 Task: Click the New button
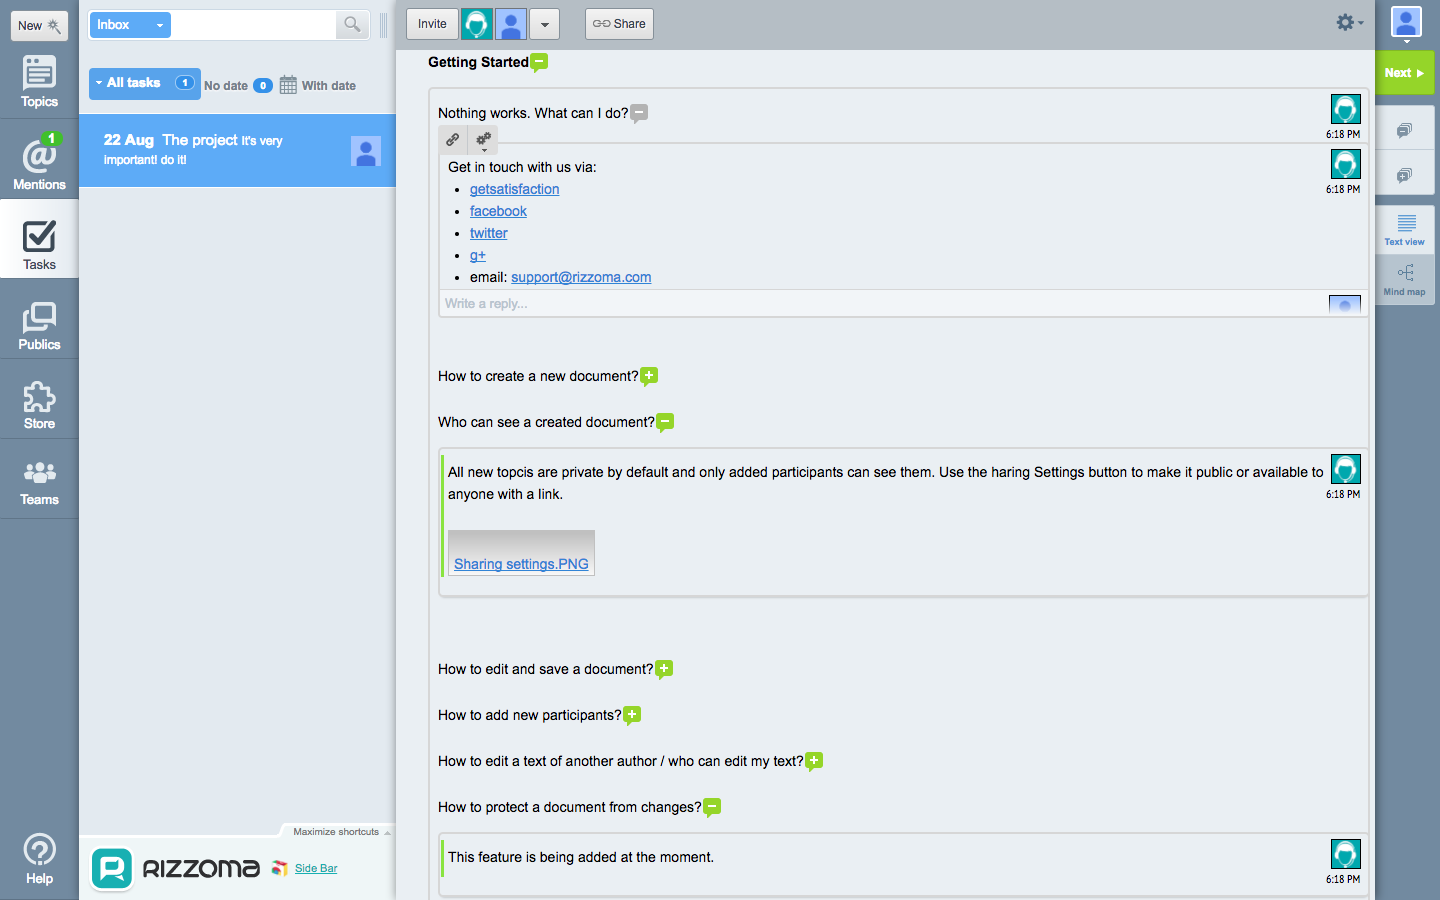coord(39,26)
